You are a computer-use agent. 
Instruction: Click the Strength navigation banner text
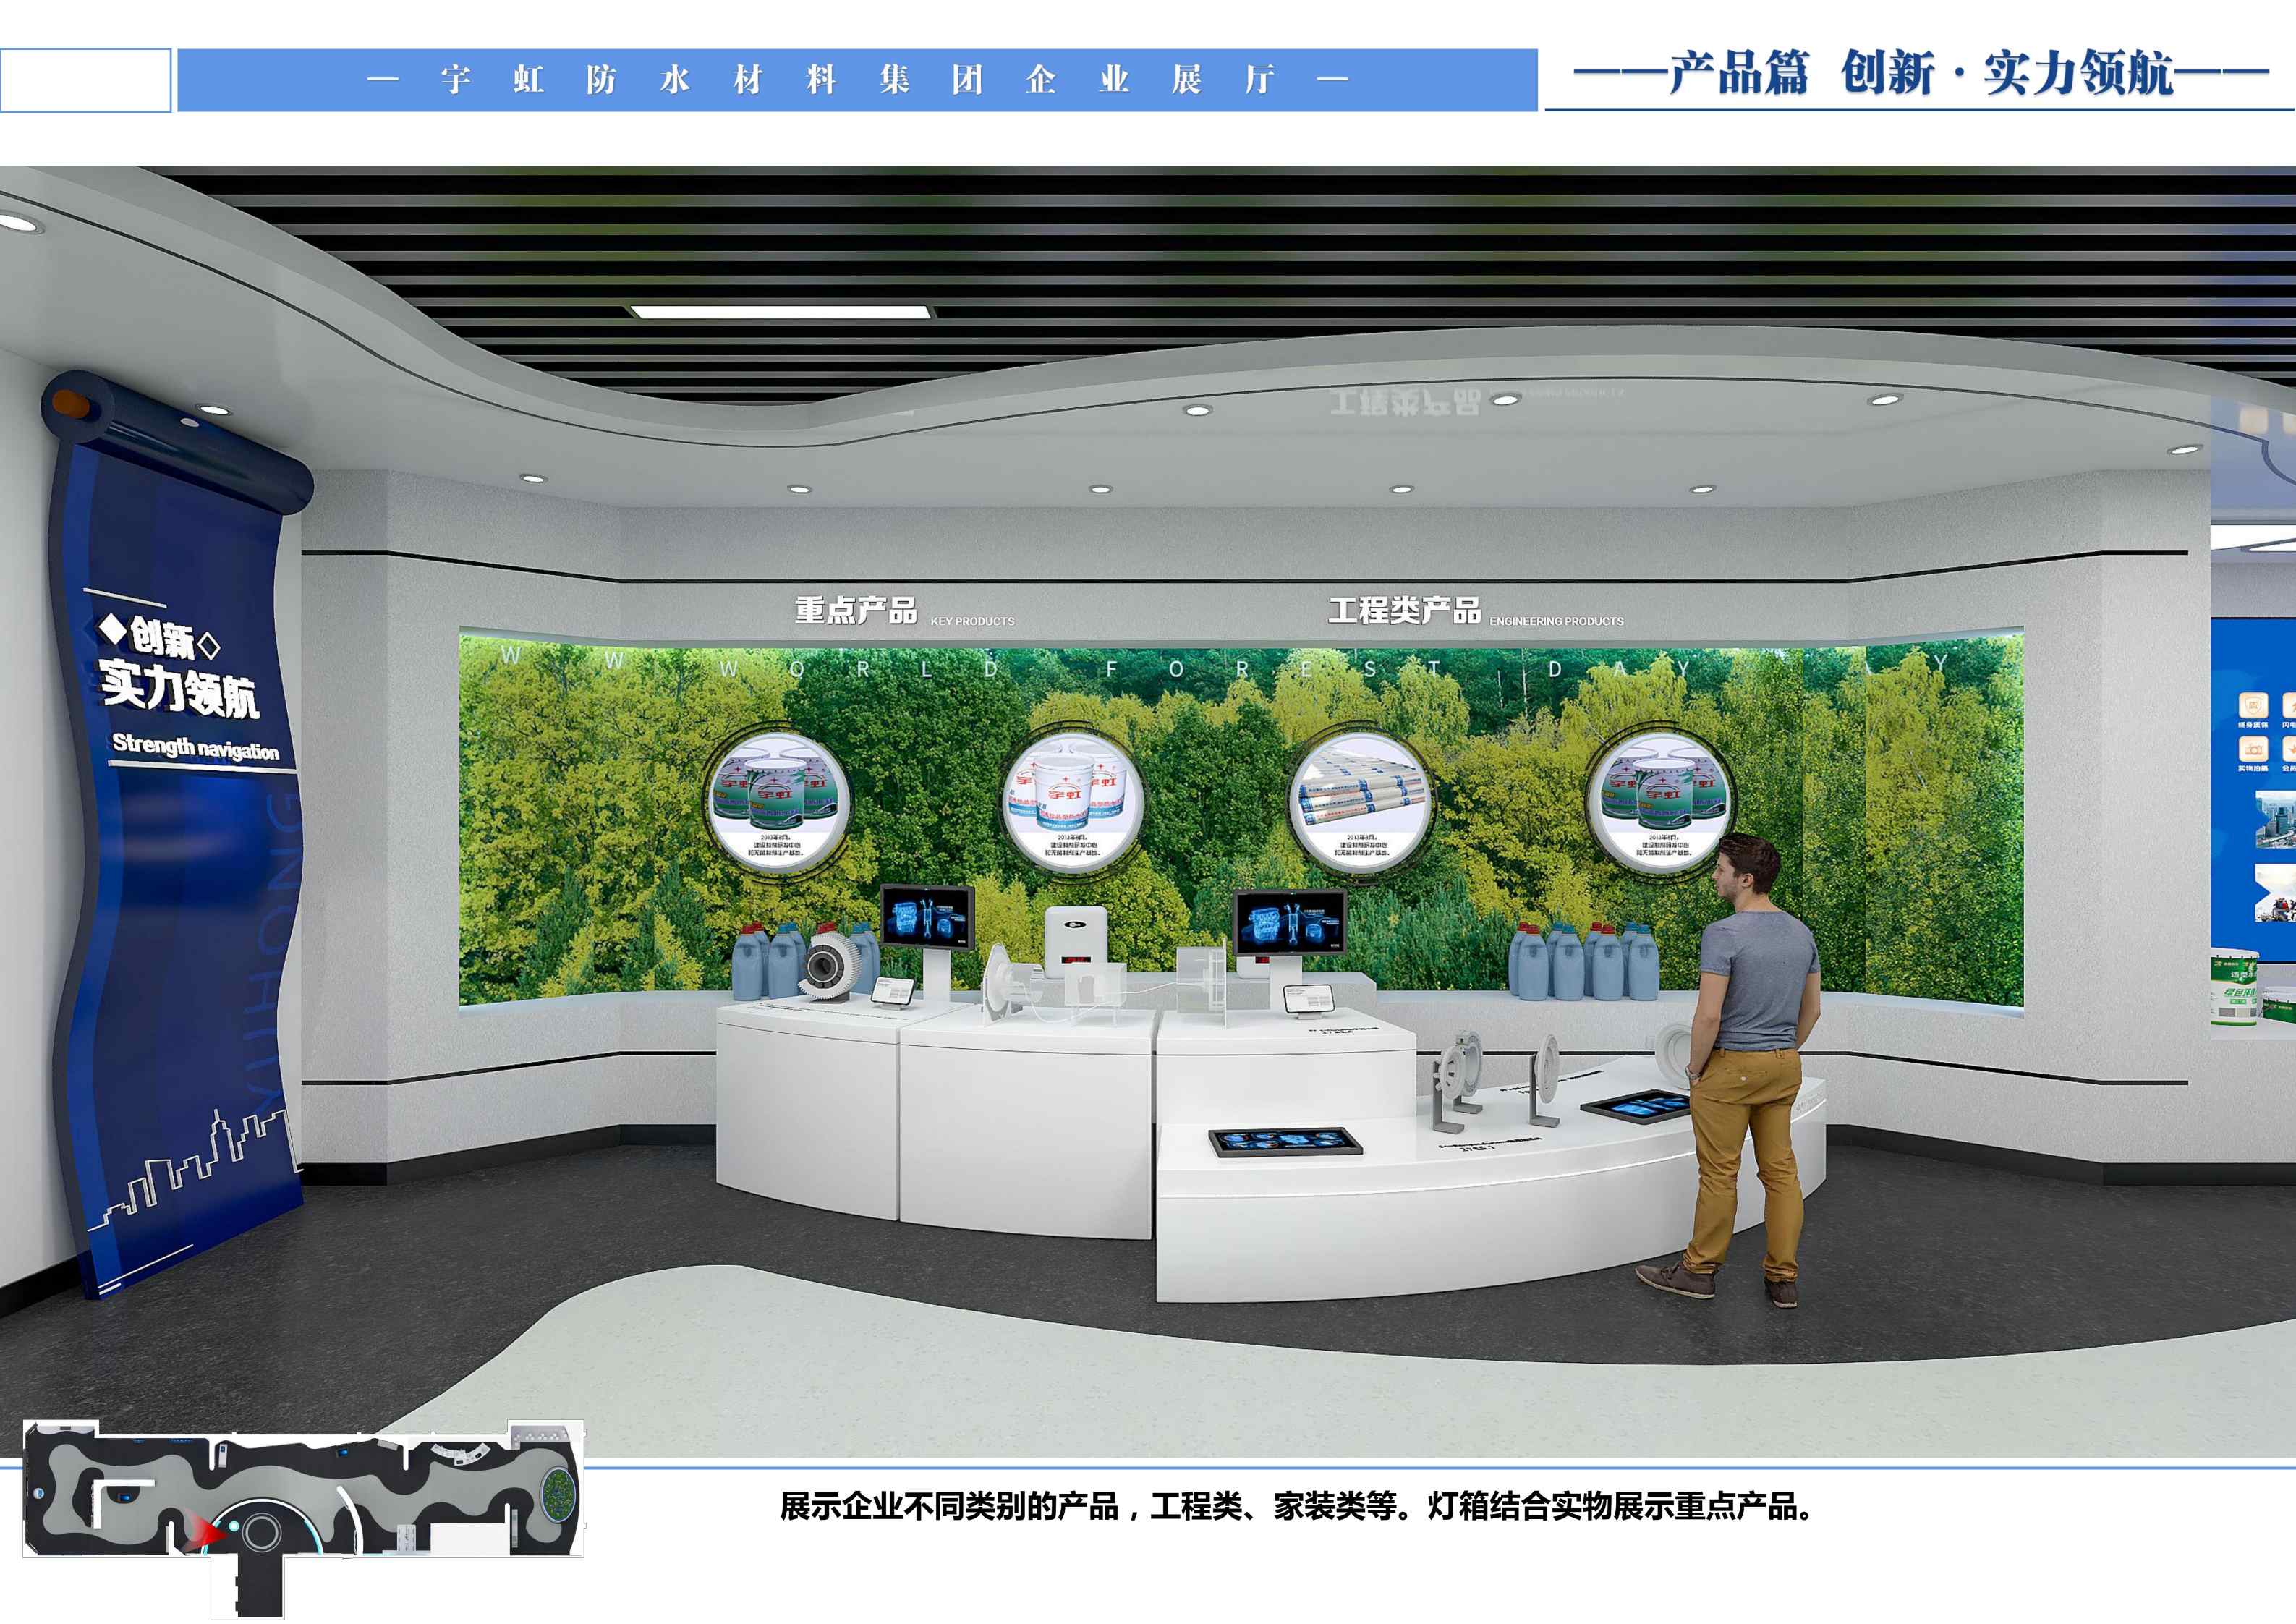[195, 747]
